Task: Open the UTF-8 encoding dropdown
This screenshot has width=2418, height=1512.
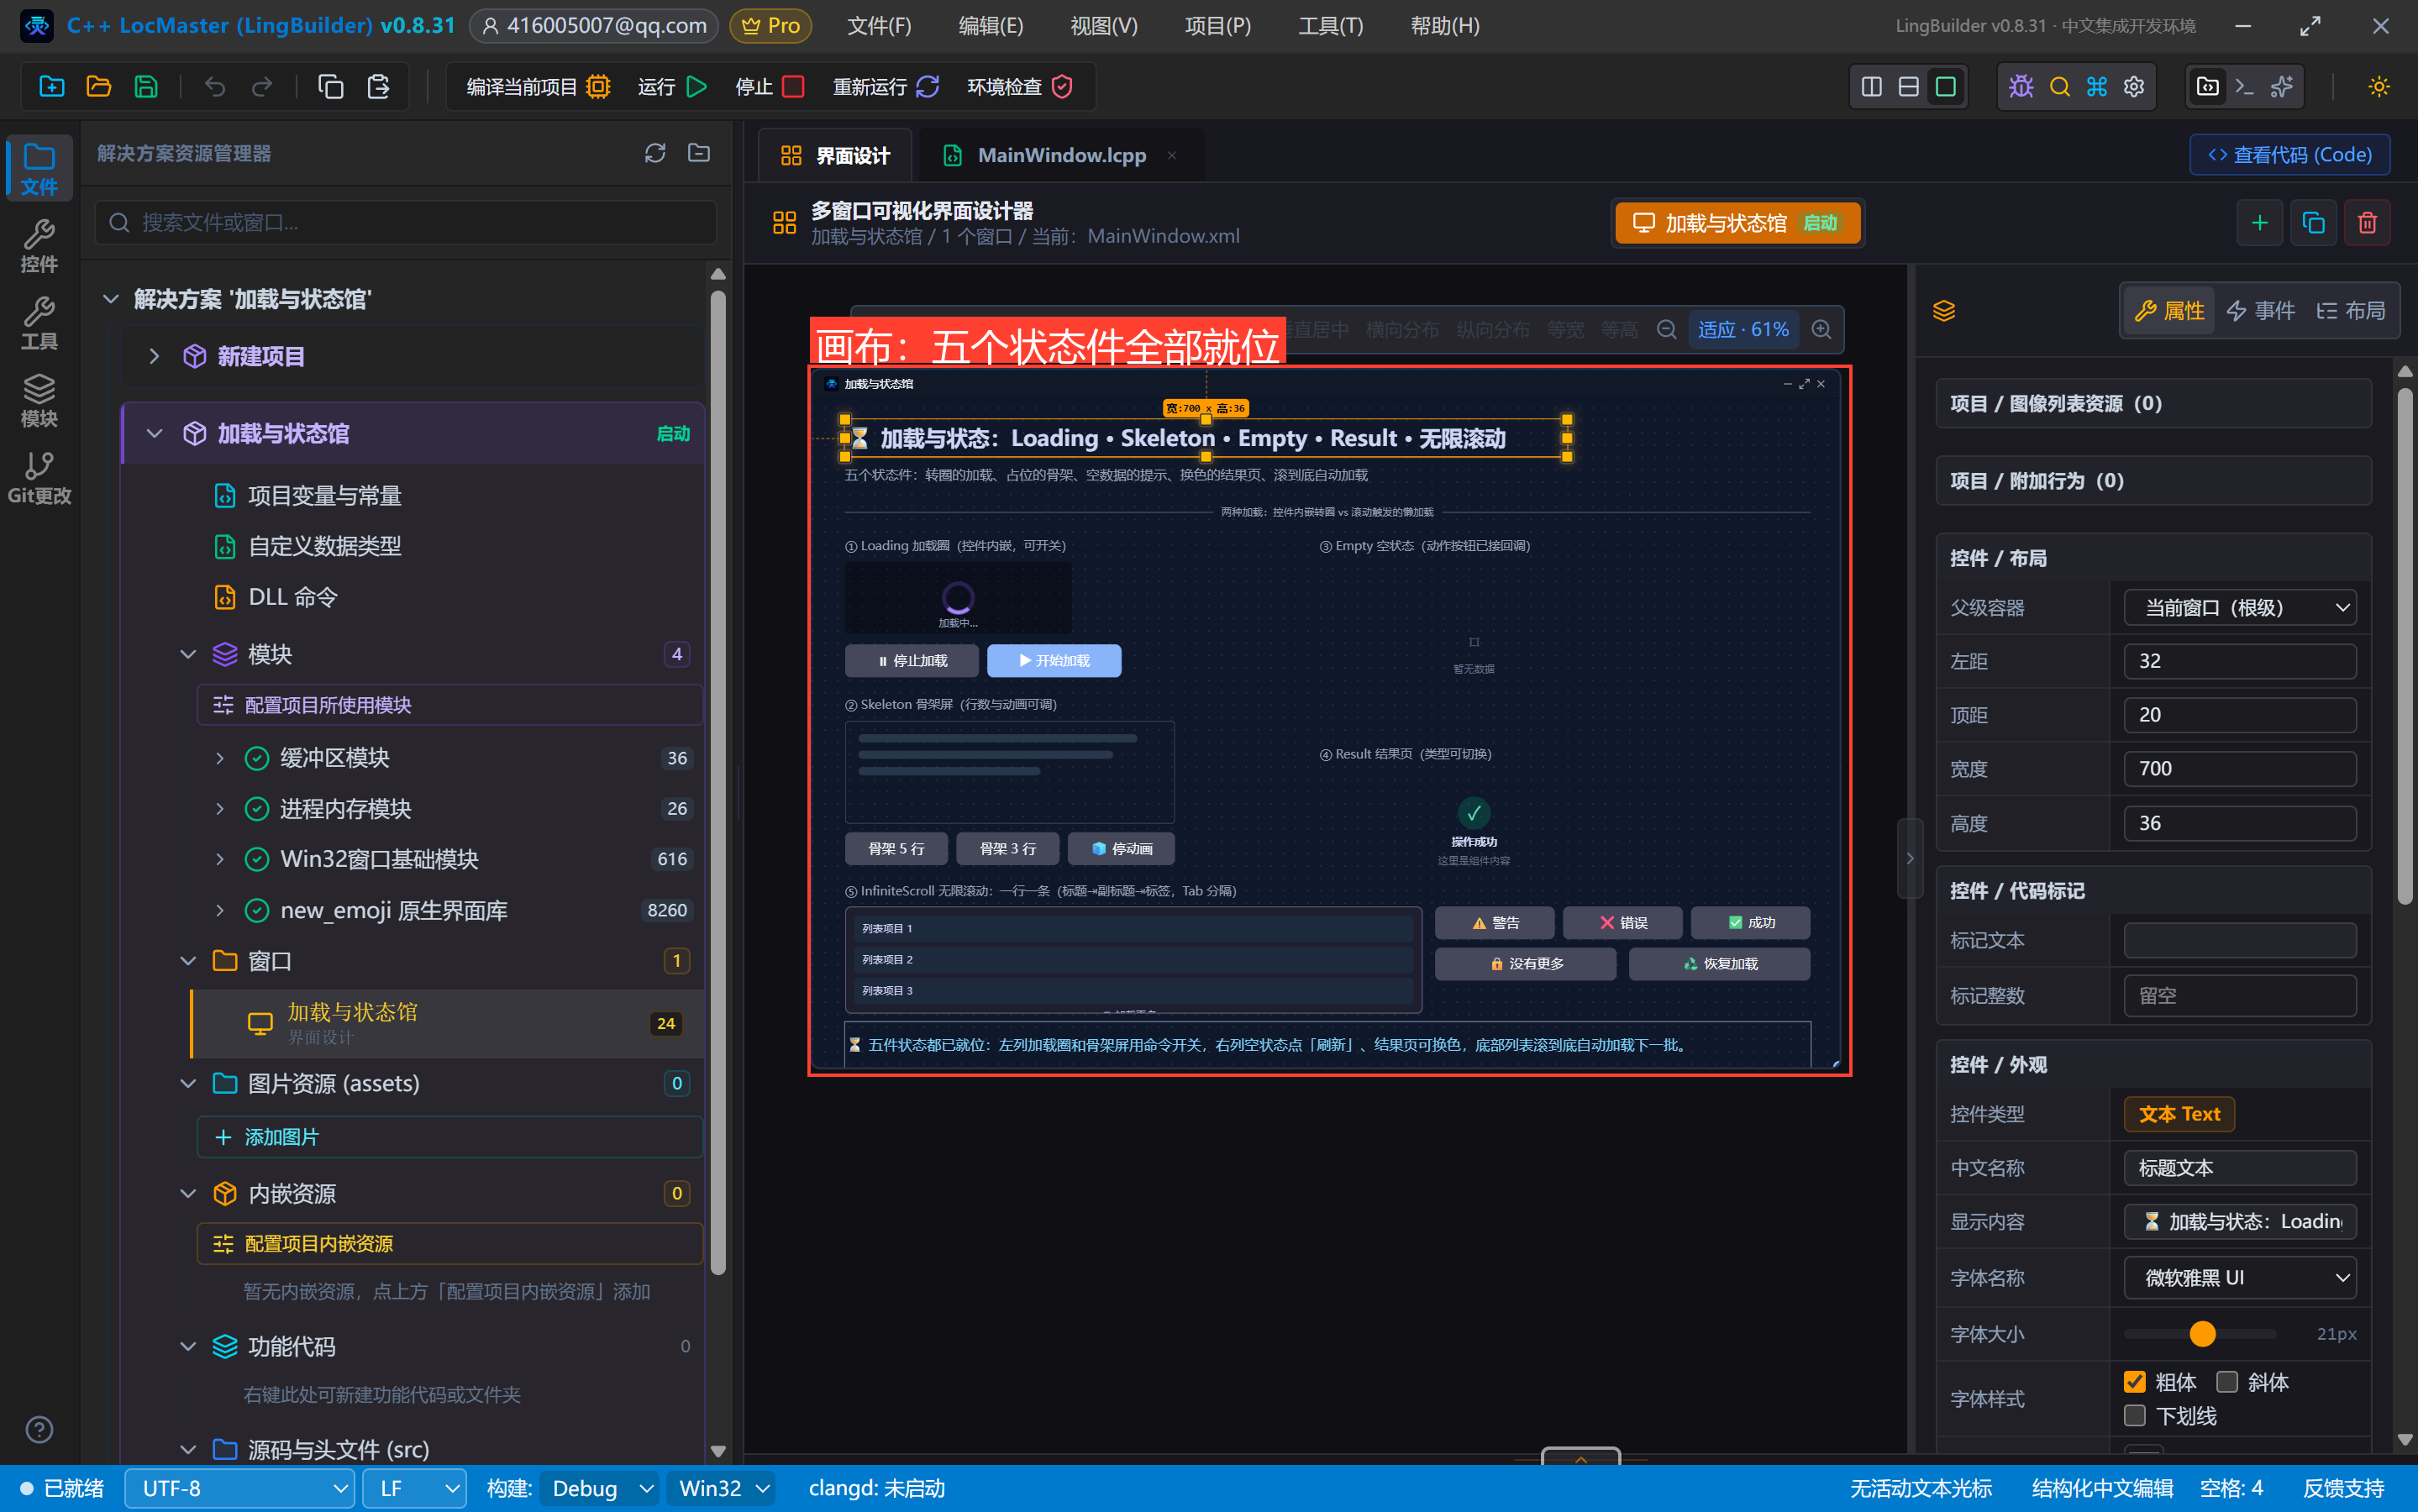Action: pyautogui.click(x=239, y=1488)
